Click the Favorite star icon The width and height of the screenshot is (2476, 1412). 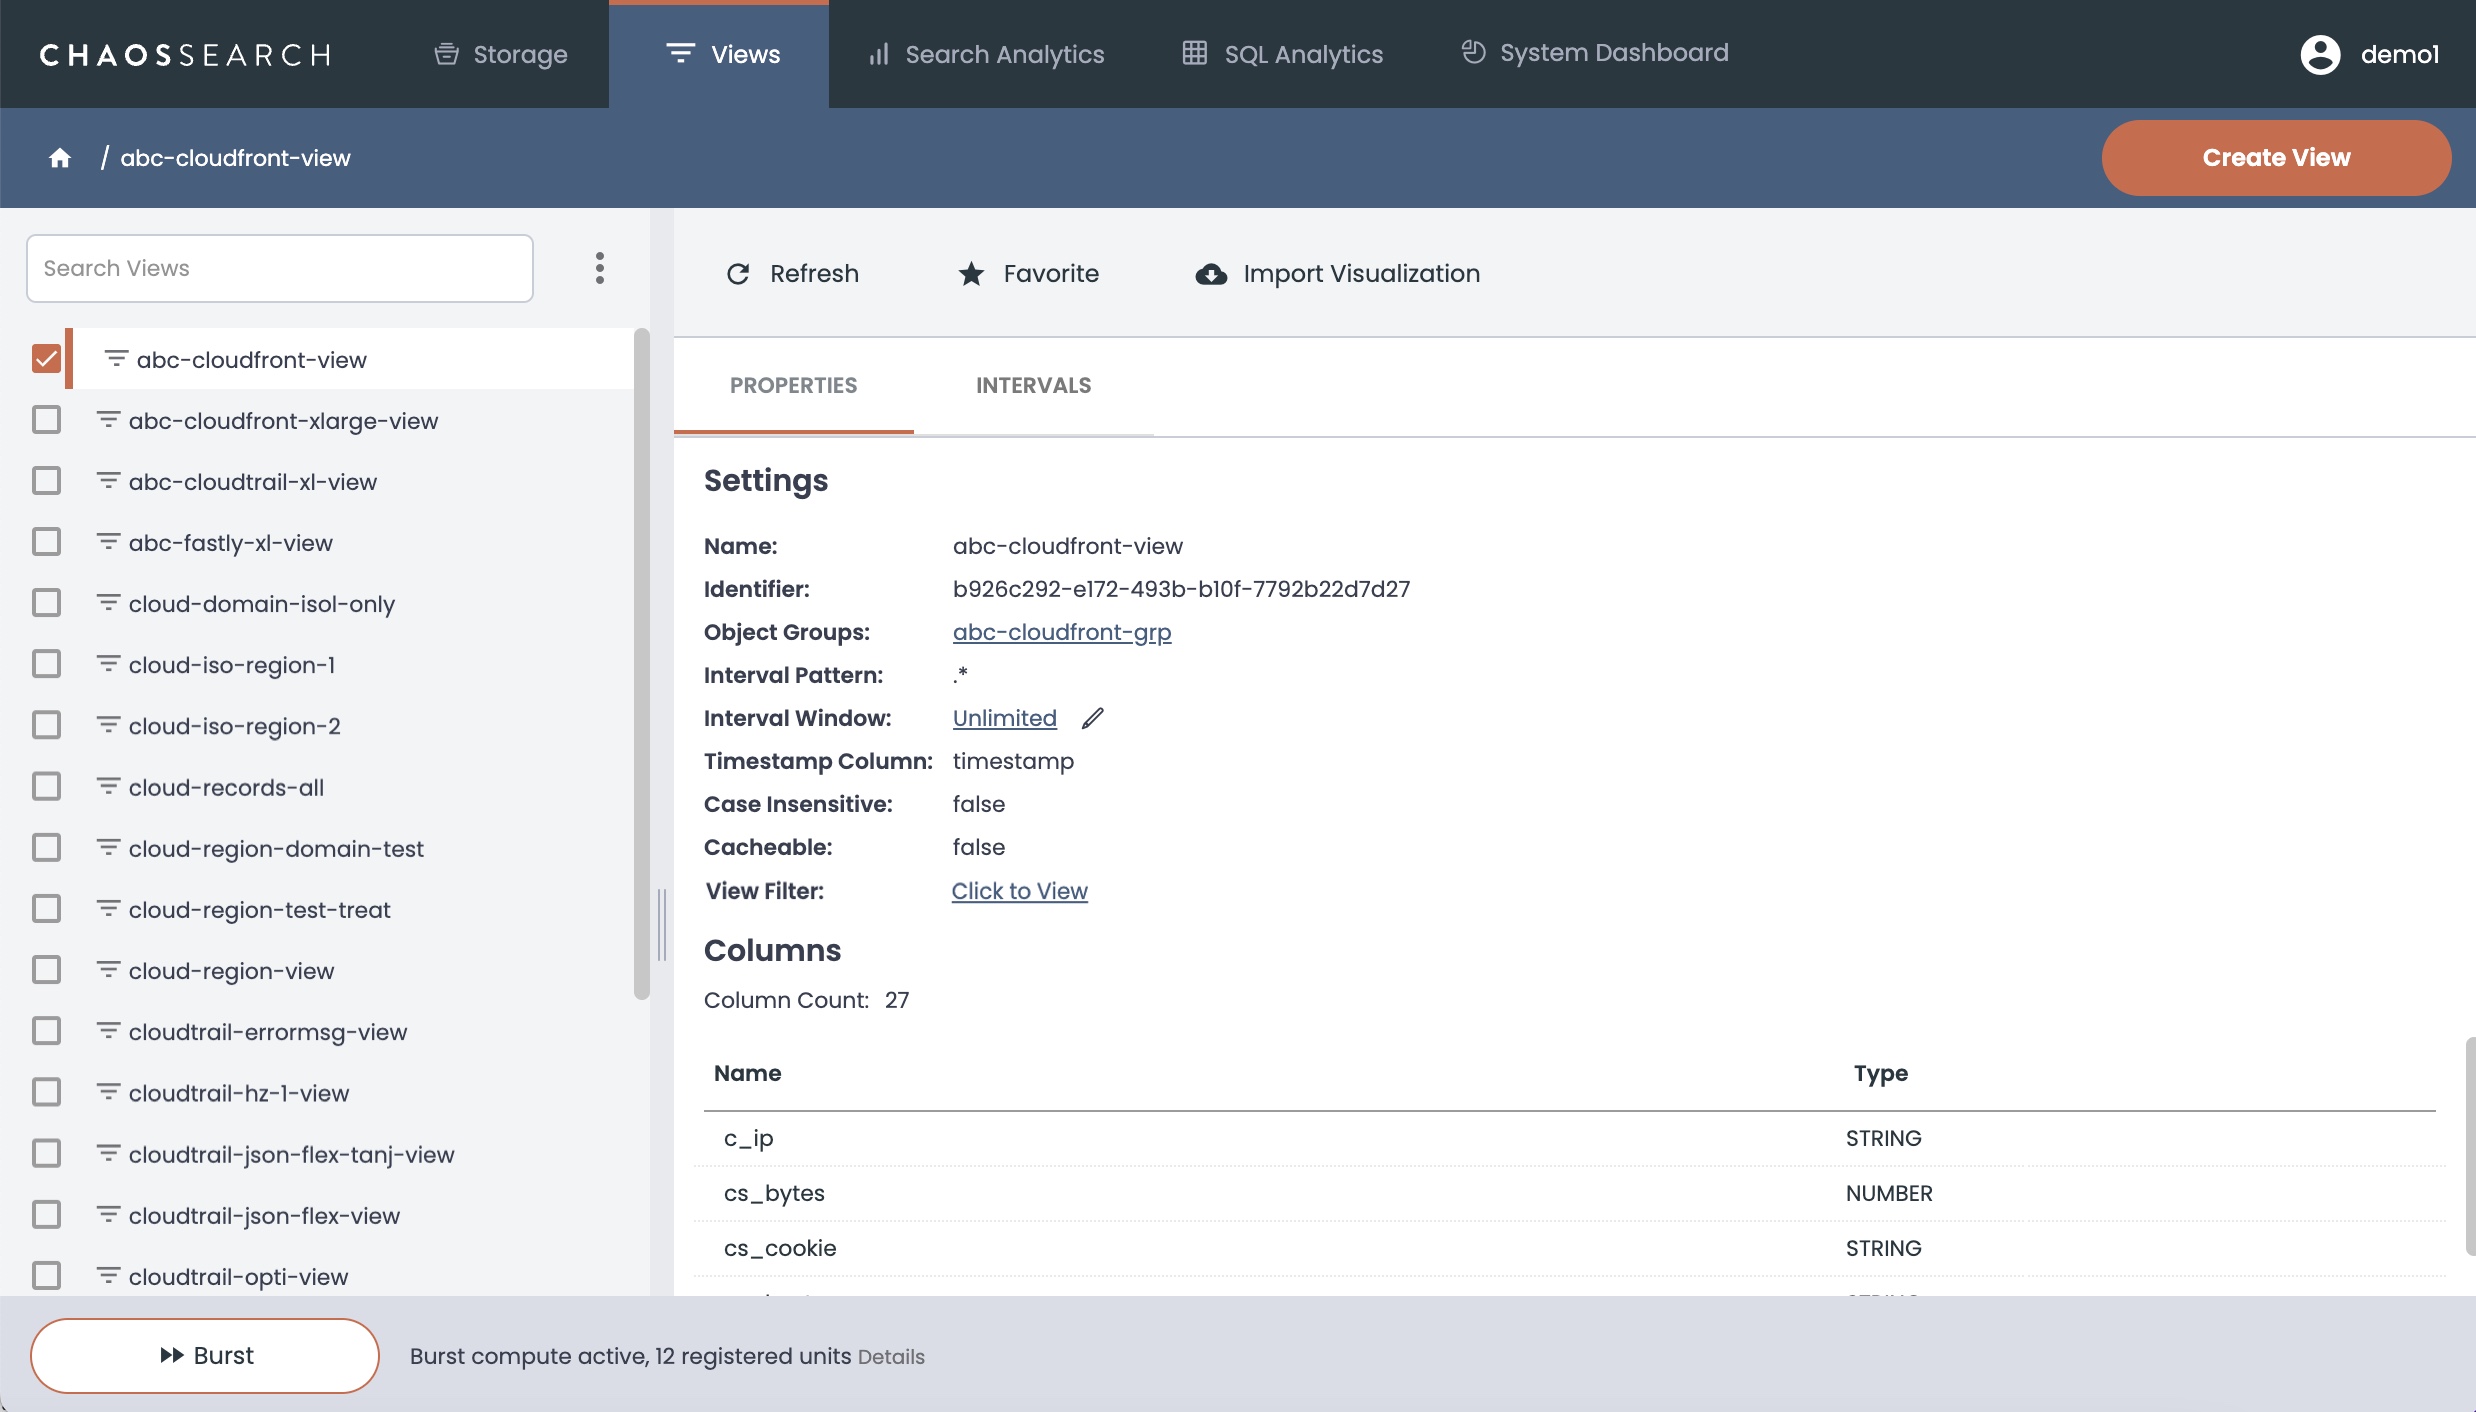[x=971, y=274]
